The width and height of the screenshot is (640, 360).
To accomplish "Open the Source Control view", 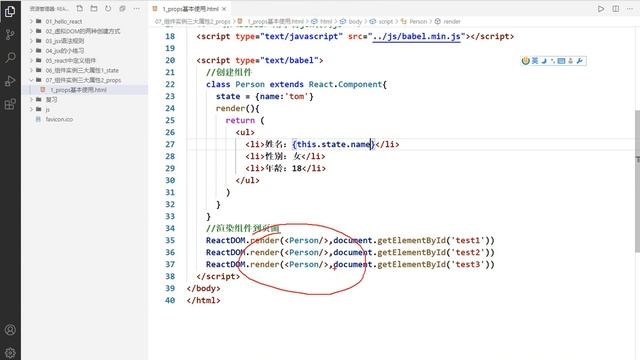I will (10, 34).
